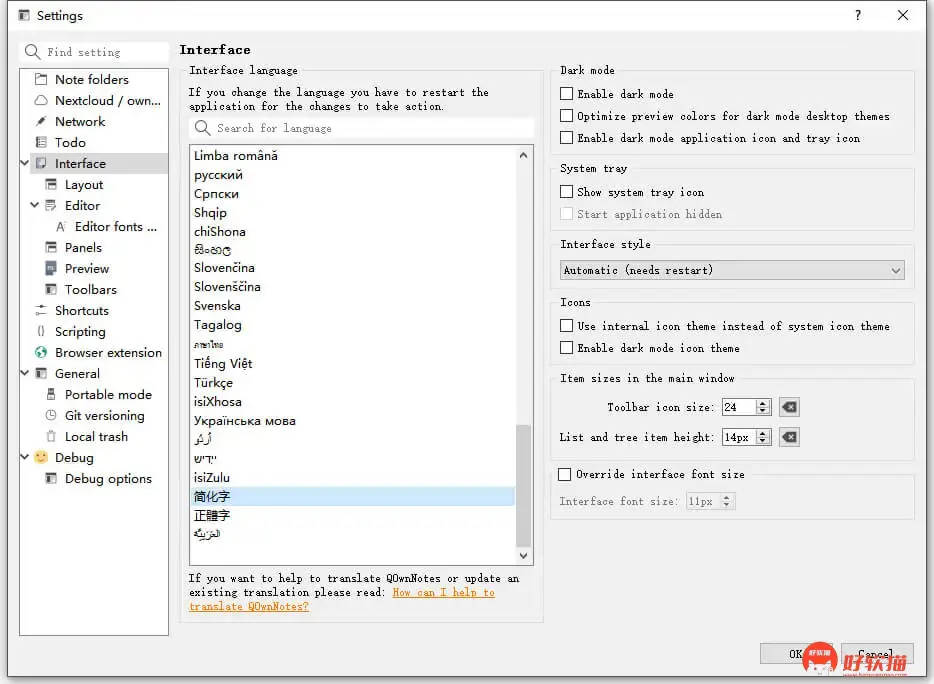
Task: Open the question mark help button
Action: (x=858, y=15)
